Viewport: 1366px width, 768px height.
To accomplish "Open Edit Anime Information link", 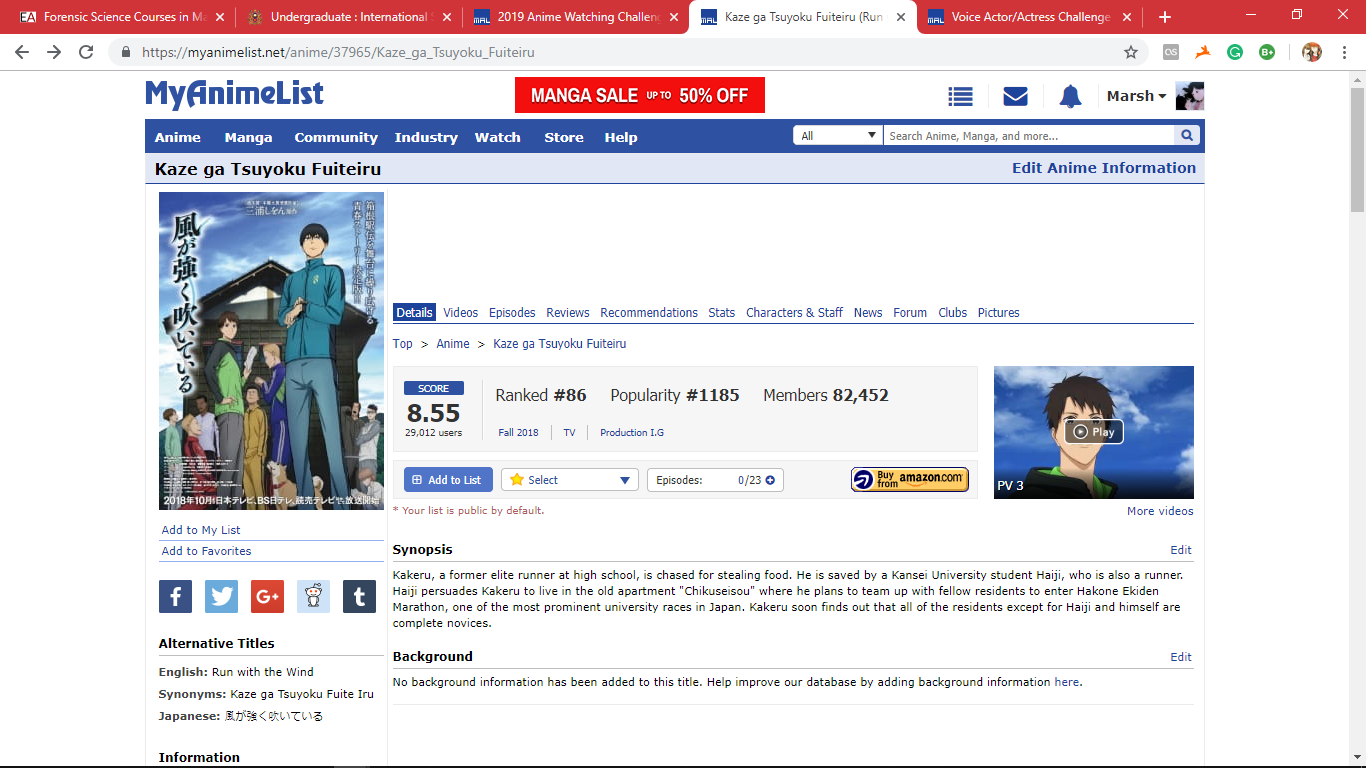I will click(x=1103, y=168).
